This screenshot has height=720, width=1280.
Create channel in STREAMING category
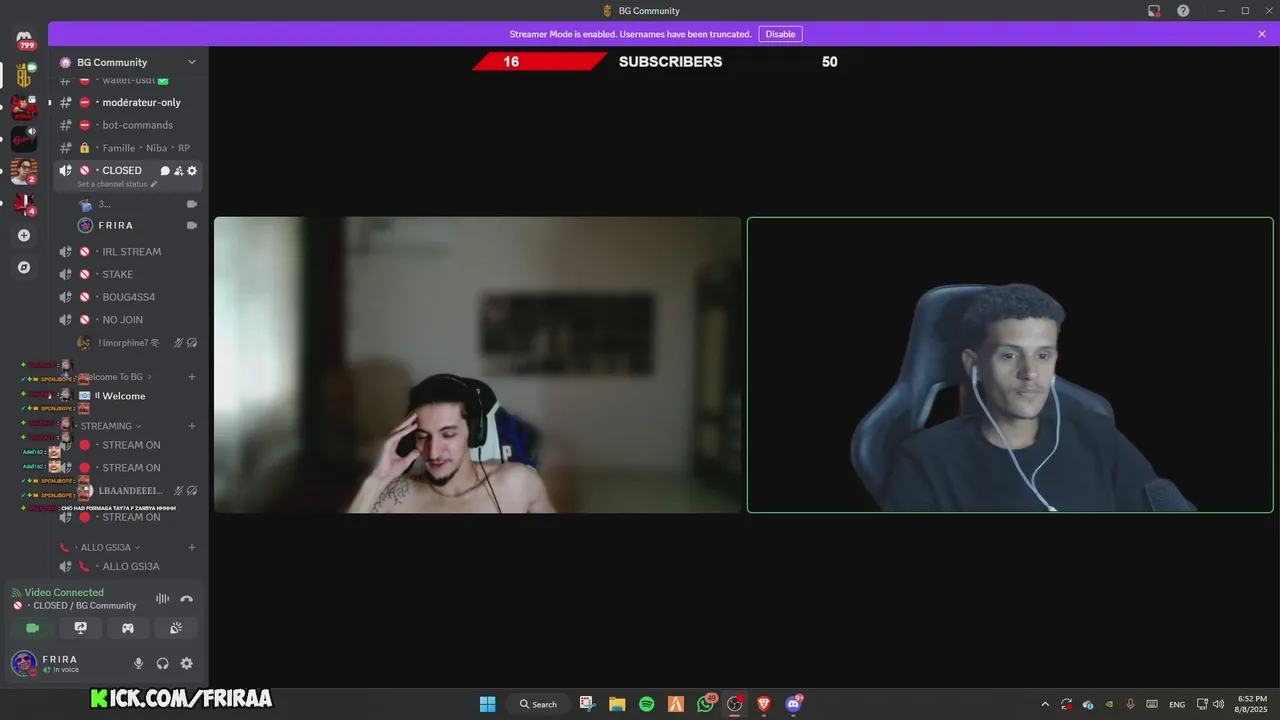coord(192,426)
